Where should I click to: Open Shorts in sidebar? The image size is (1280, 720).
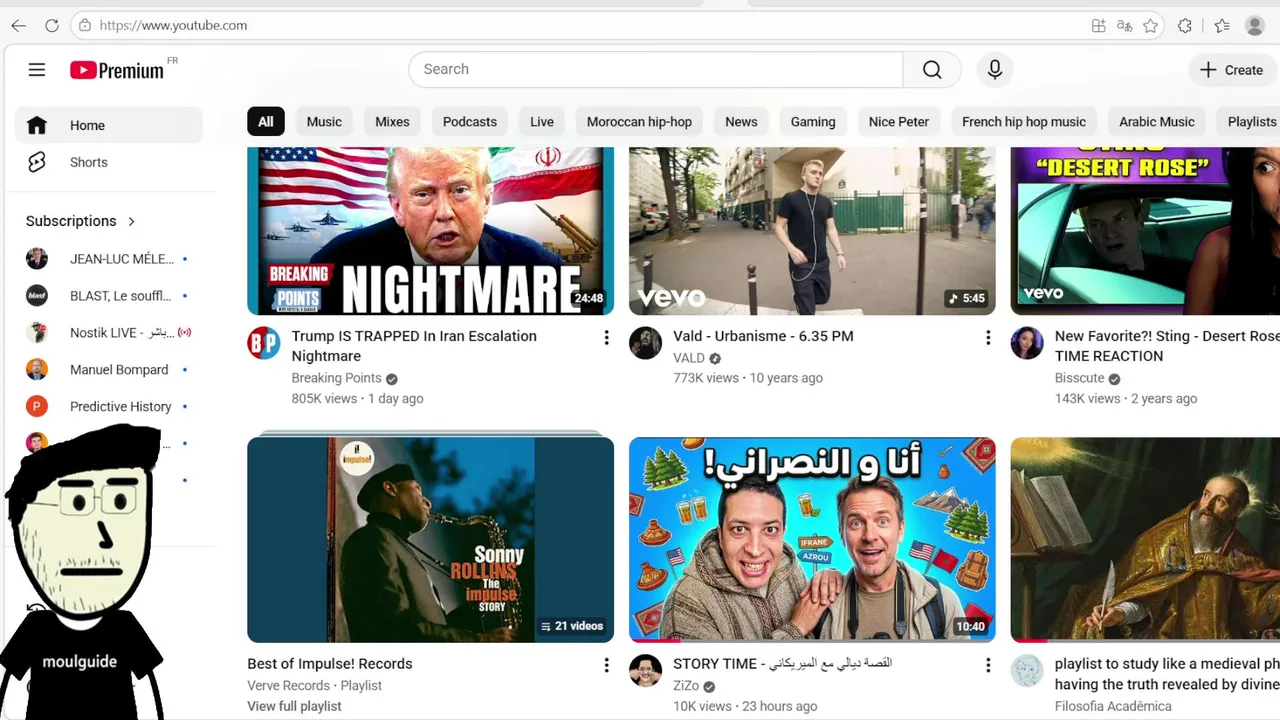pos(109,162)
